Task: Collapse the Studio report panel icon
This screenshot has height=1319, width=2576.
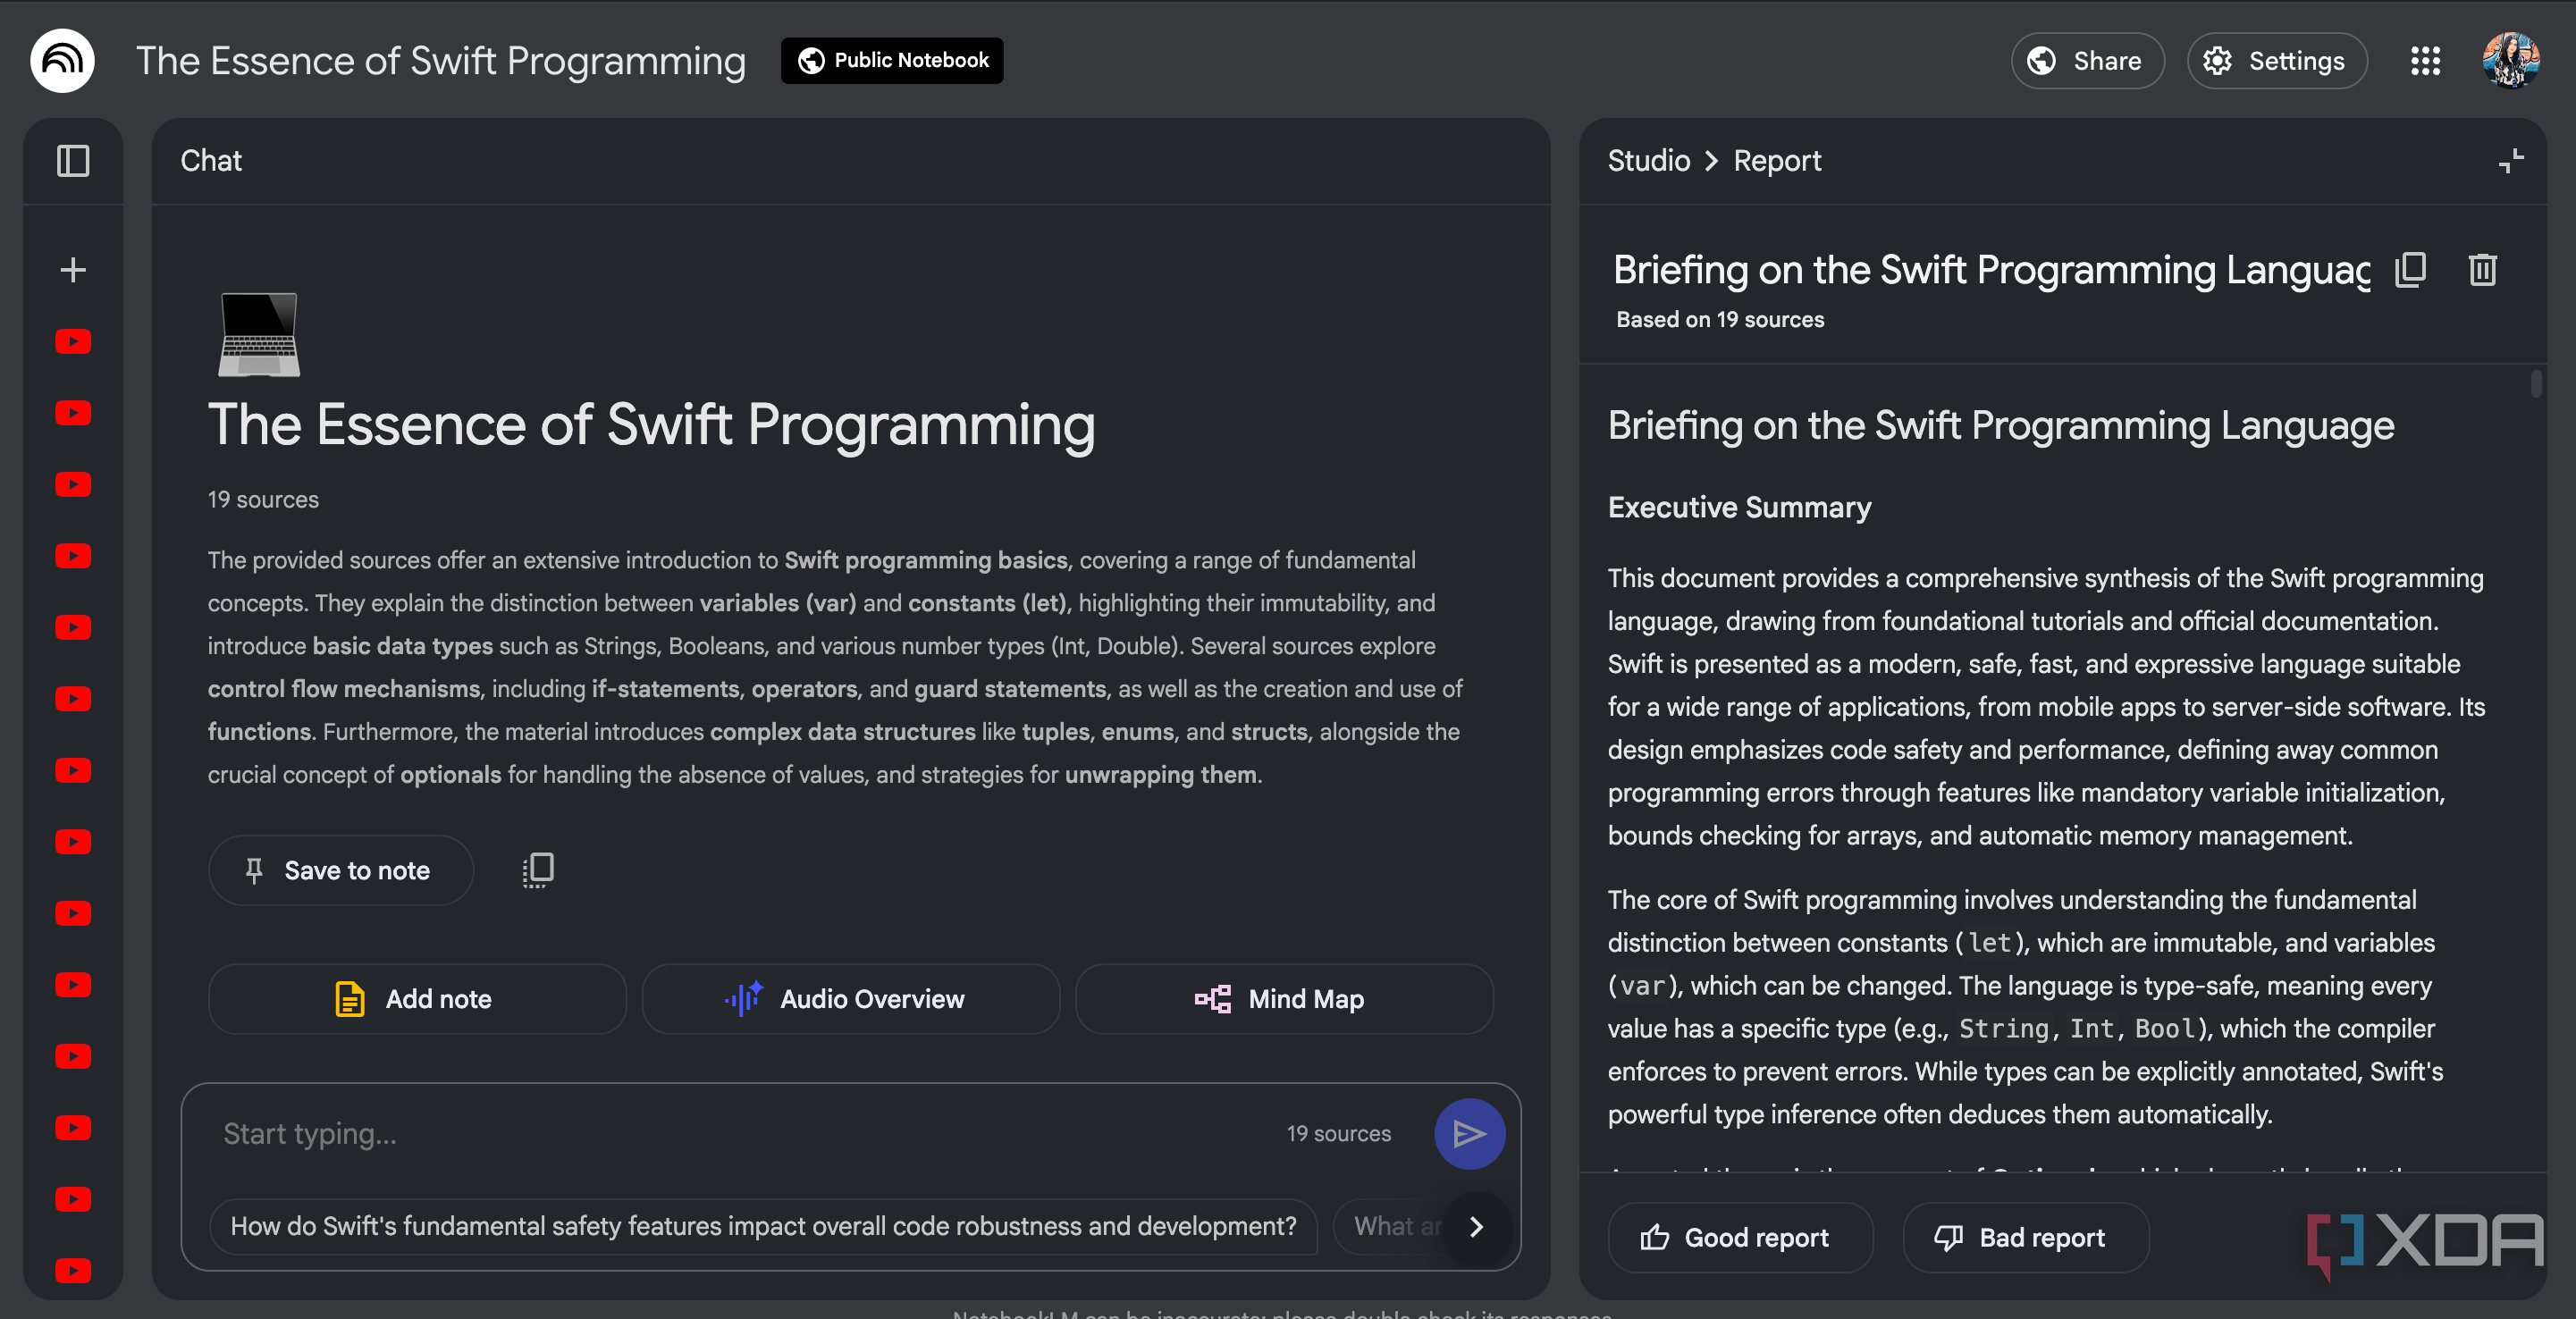Action: coord(2511,161)
